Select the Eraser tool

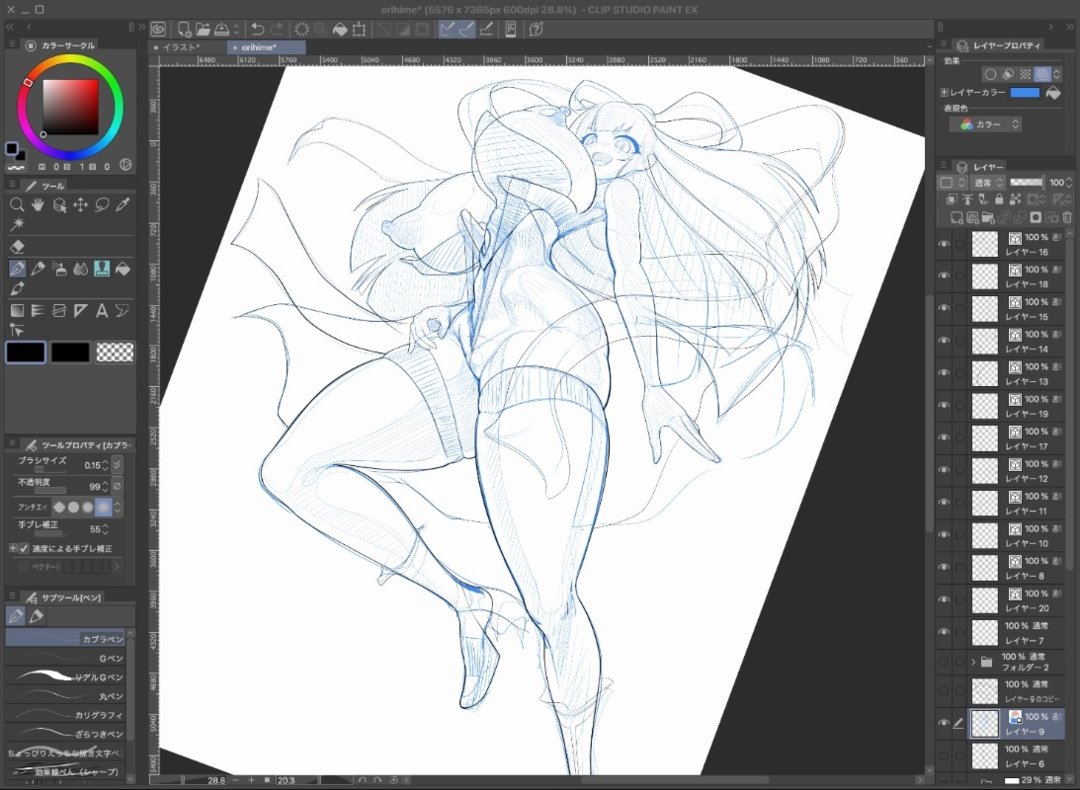tap(17, 247)
